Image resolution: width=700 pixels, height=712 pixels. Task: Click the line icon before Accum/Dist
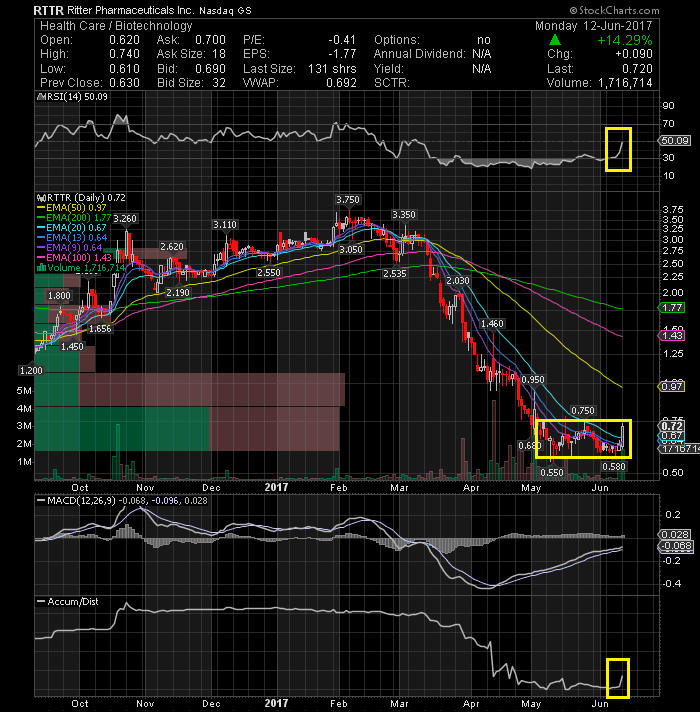pyautogui.click(x=41, y=602)
